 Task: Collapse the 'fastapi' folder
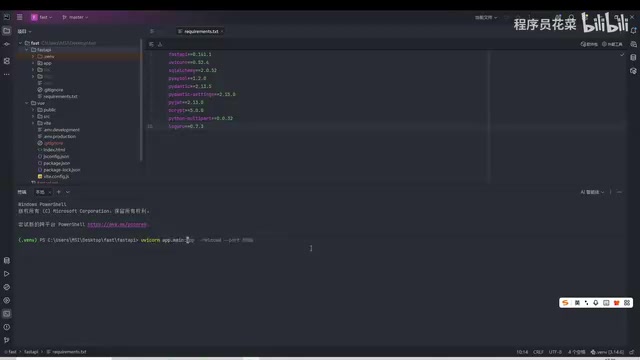click(x=27, y=50)
